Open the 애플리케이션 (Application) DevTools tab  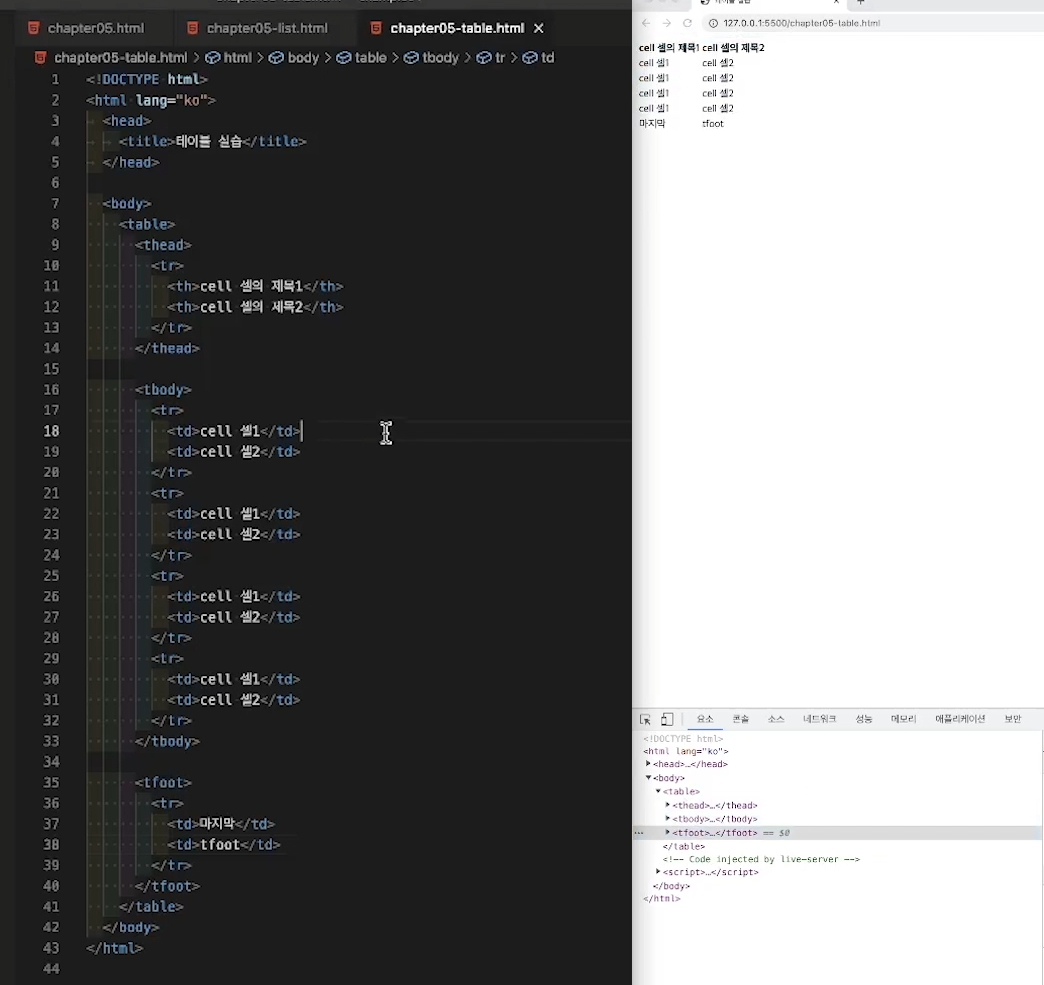tap(959, 719)
